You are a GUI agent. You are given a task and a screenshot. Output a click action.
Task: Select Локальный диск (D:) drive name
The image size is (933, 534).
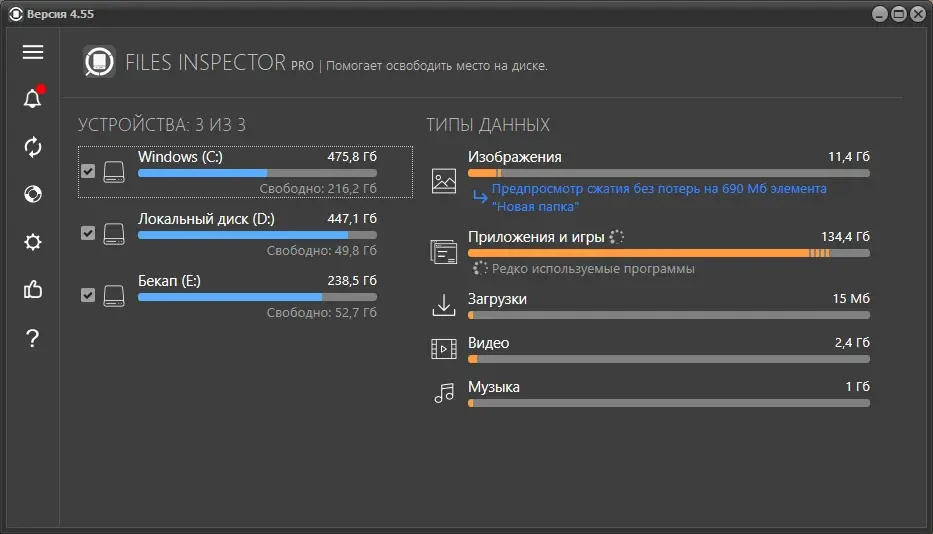coord(206,218)
